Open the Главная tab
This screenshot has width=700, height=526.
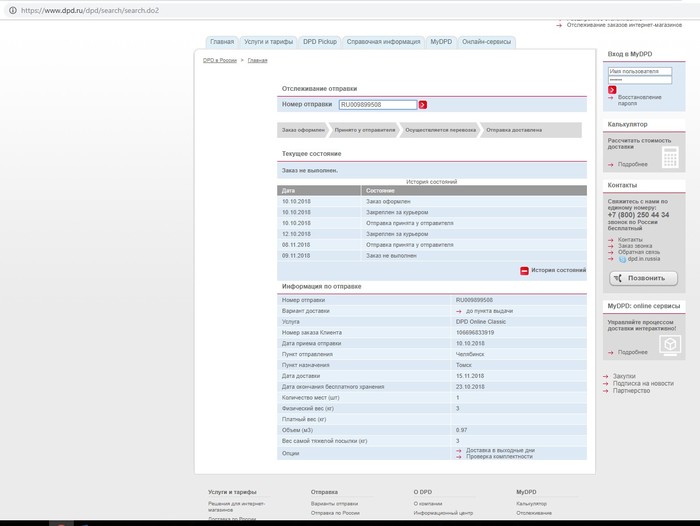coord(222,42)
